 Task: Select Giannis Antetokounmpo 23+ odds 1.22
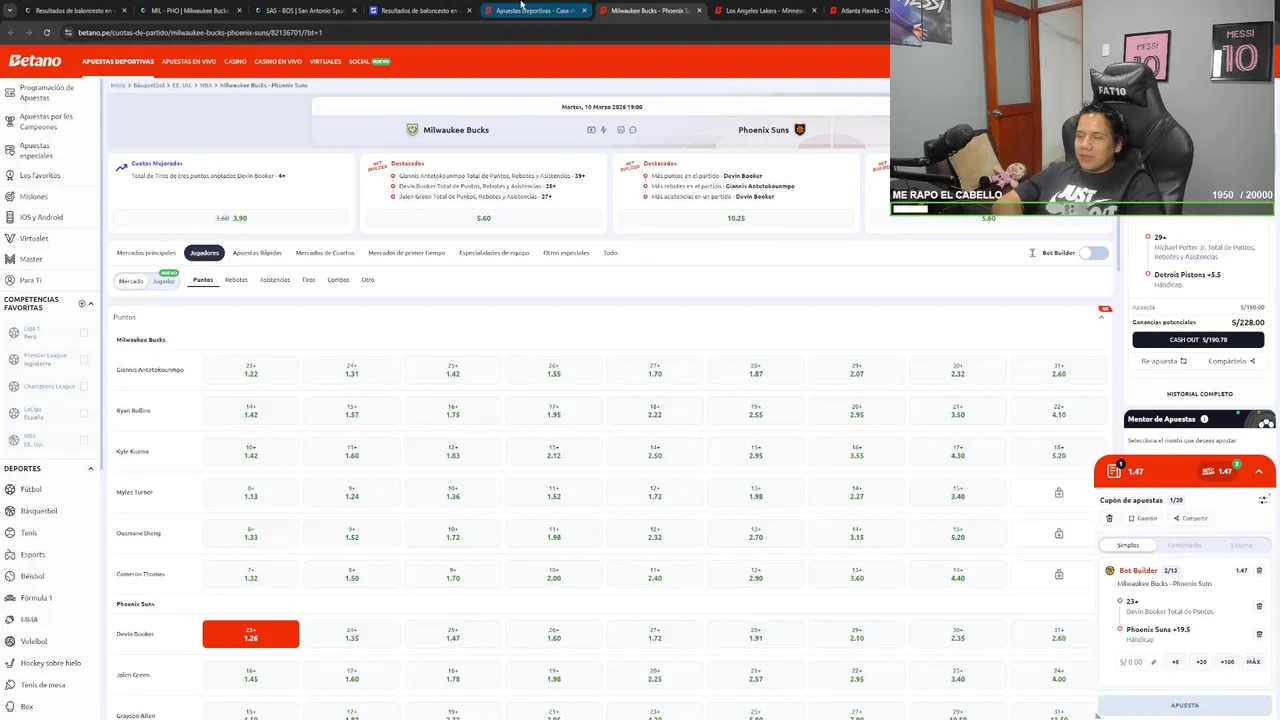(251, 370)
